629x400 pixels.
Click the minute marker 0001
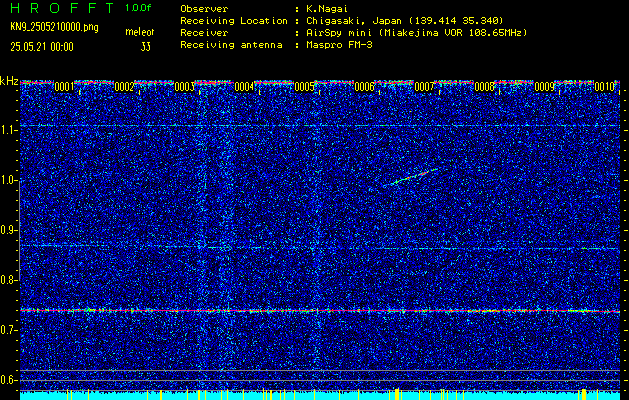pyautogui.click(x=64, y=87)
